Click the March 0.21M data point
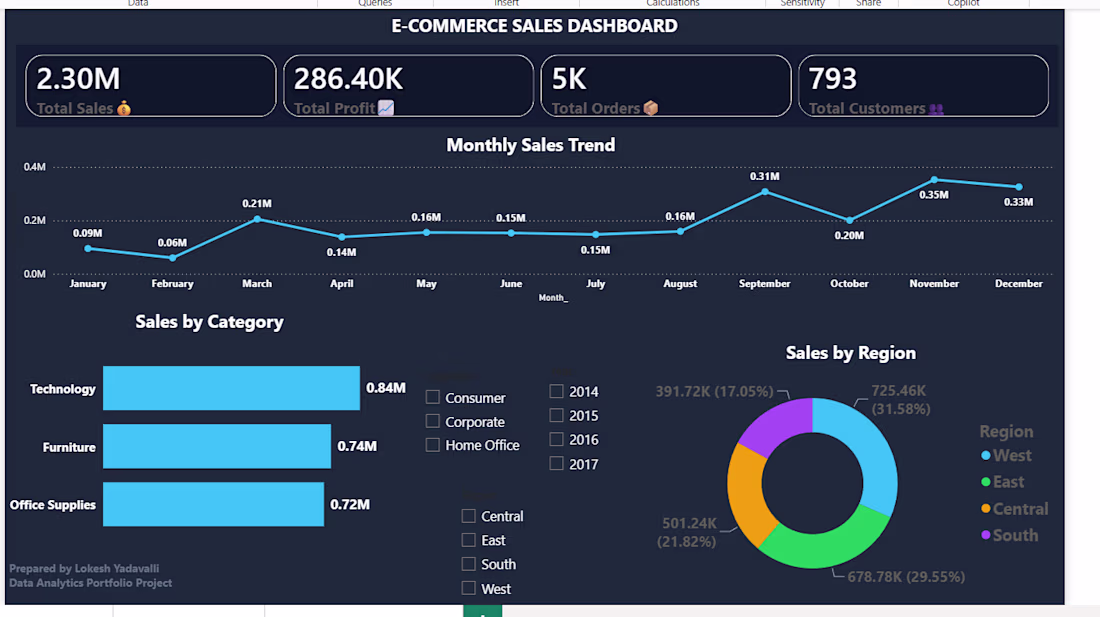The width and height of the screenshot is (1100, 617). pyautogui.click(x=257, y=219)
